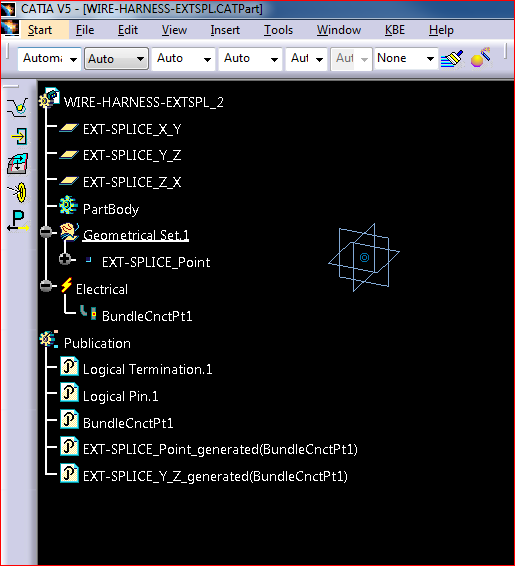Click the surface with red-blue arrows icon in left toolbar

click(x=18, y=164)
